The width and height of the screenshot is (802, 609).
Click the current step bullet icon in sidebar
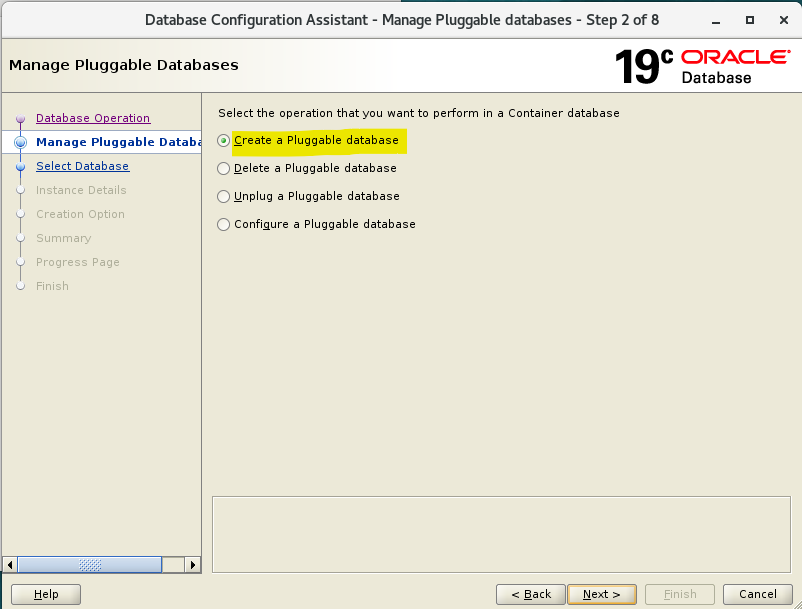[20, 142]
